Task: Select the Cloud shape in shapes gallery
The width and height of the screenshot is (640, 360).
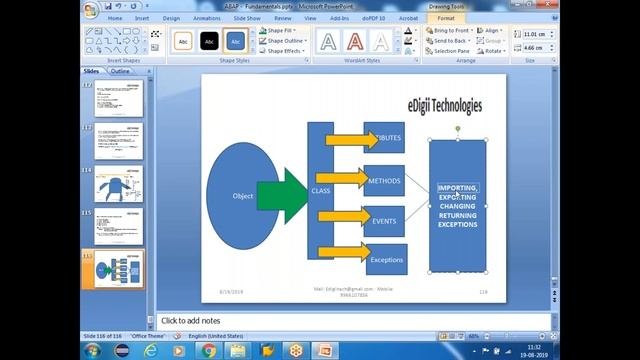Action: click(x=89, y=50)
